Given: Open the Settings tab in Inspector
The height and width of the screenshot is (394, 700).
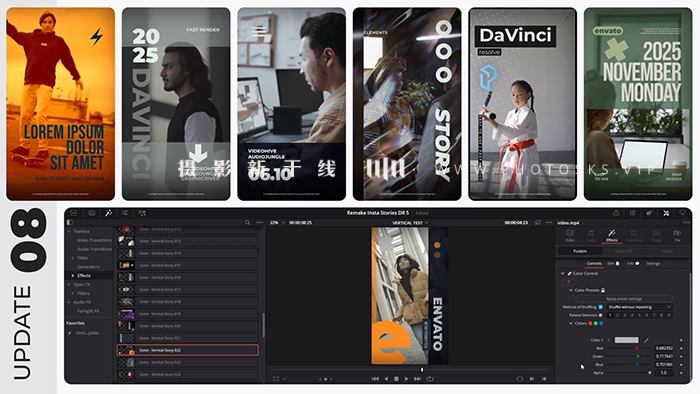Looking at the screenshot, I should [x=653, y=263].
